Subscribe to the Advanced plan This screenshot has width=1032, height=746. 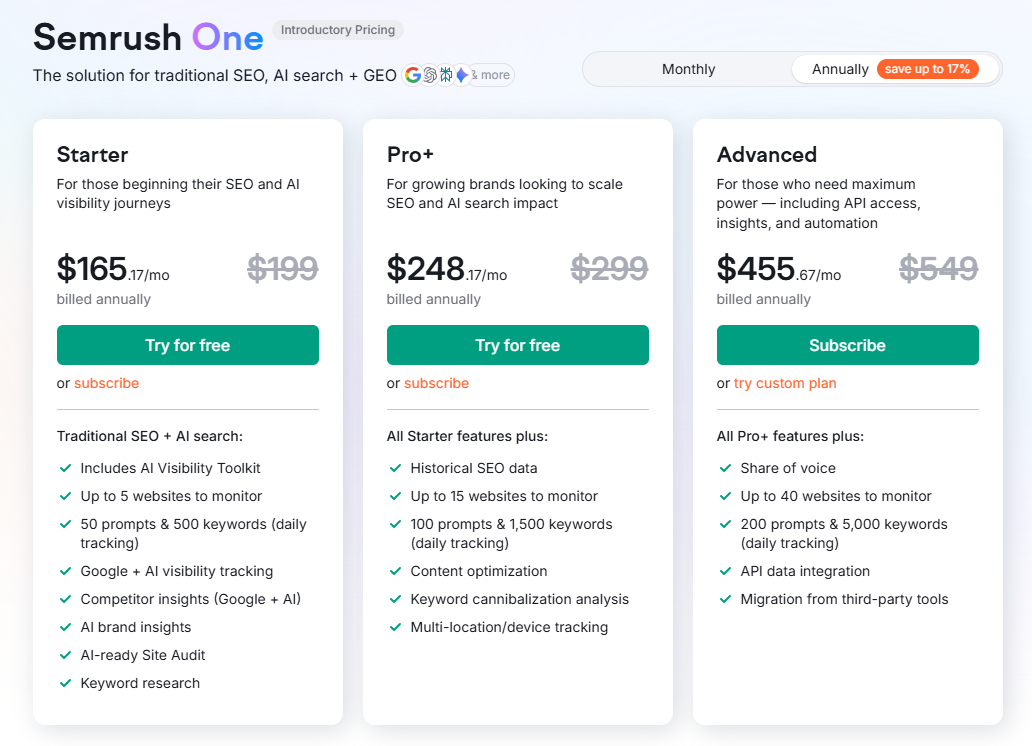coord(848,345)
